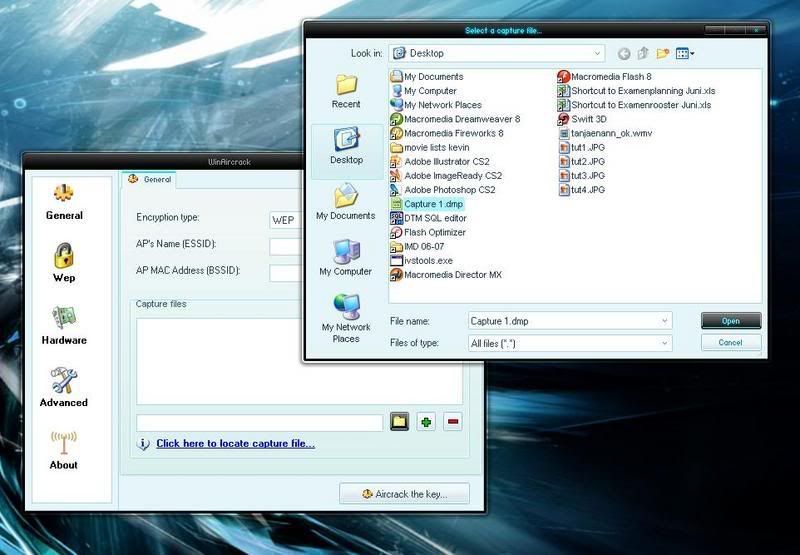Click the red minus remove file icon

453,422
